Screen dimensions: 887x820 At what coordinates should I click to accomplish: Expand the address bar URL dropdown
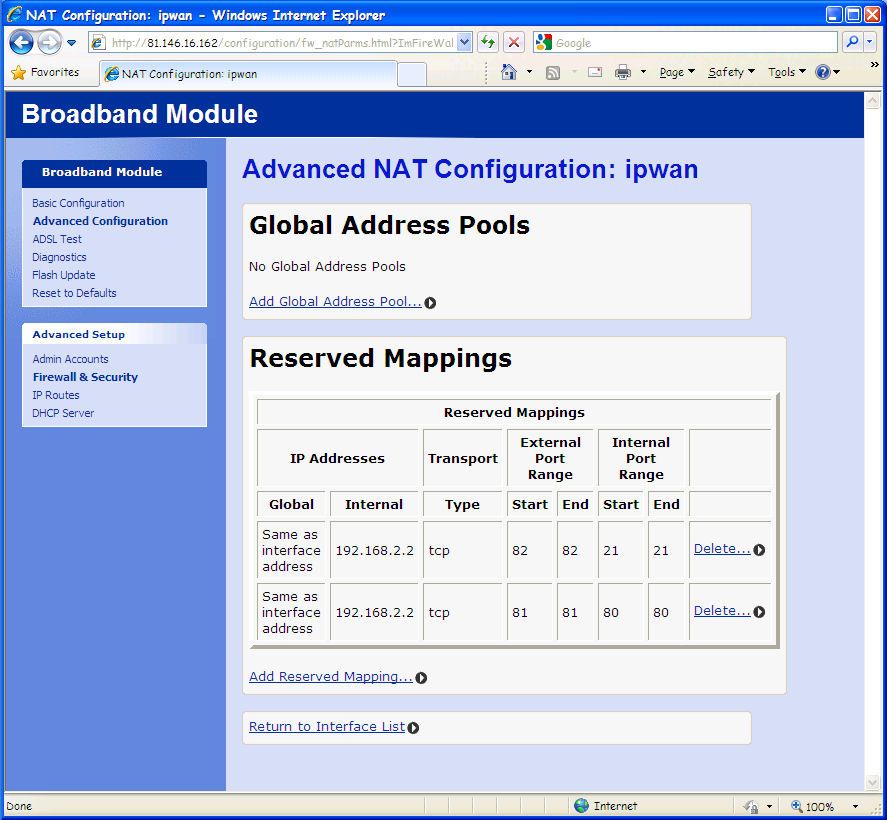coord(464,43)
